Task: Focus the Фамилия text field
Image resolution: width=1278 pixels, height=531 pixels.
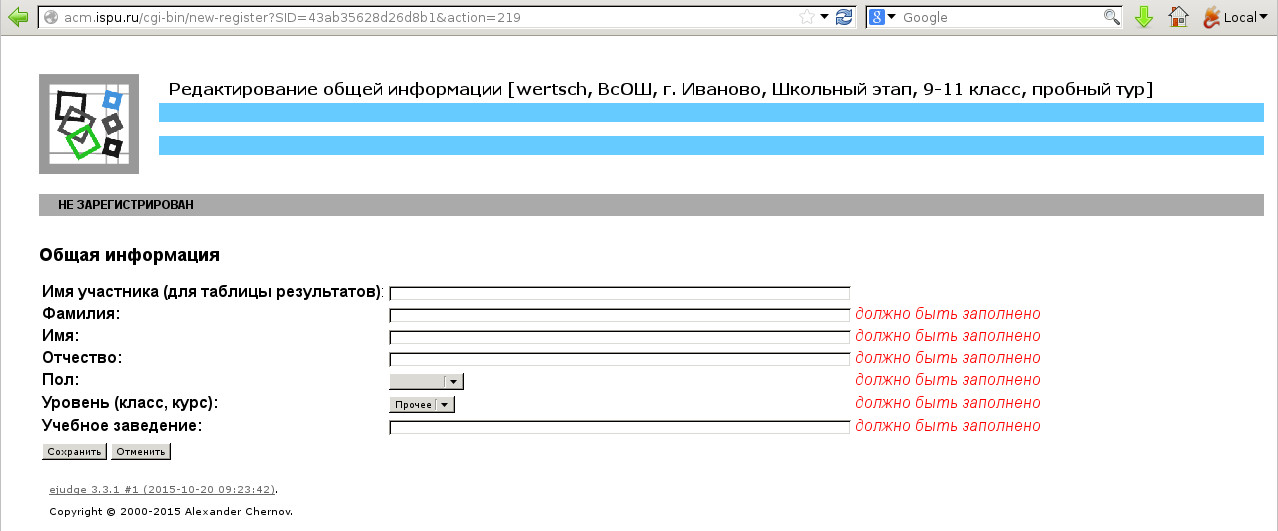Action: point(619,315)
